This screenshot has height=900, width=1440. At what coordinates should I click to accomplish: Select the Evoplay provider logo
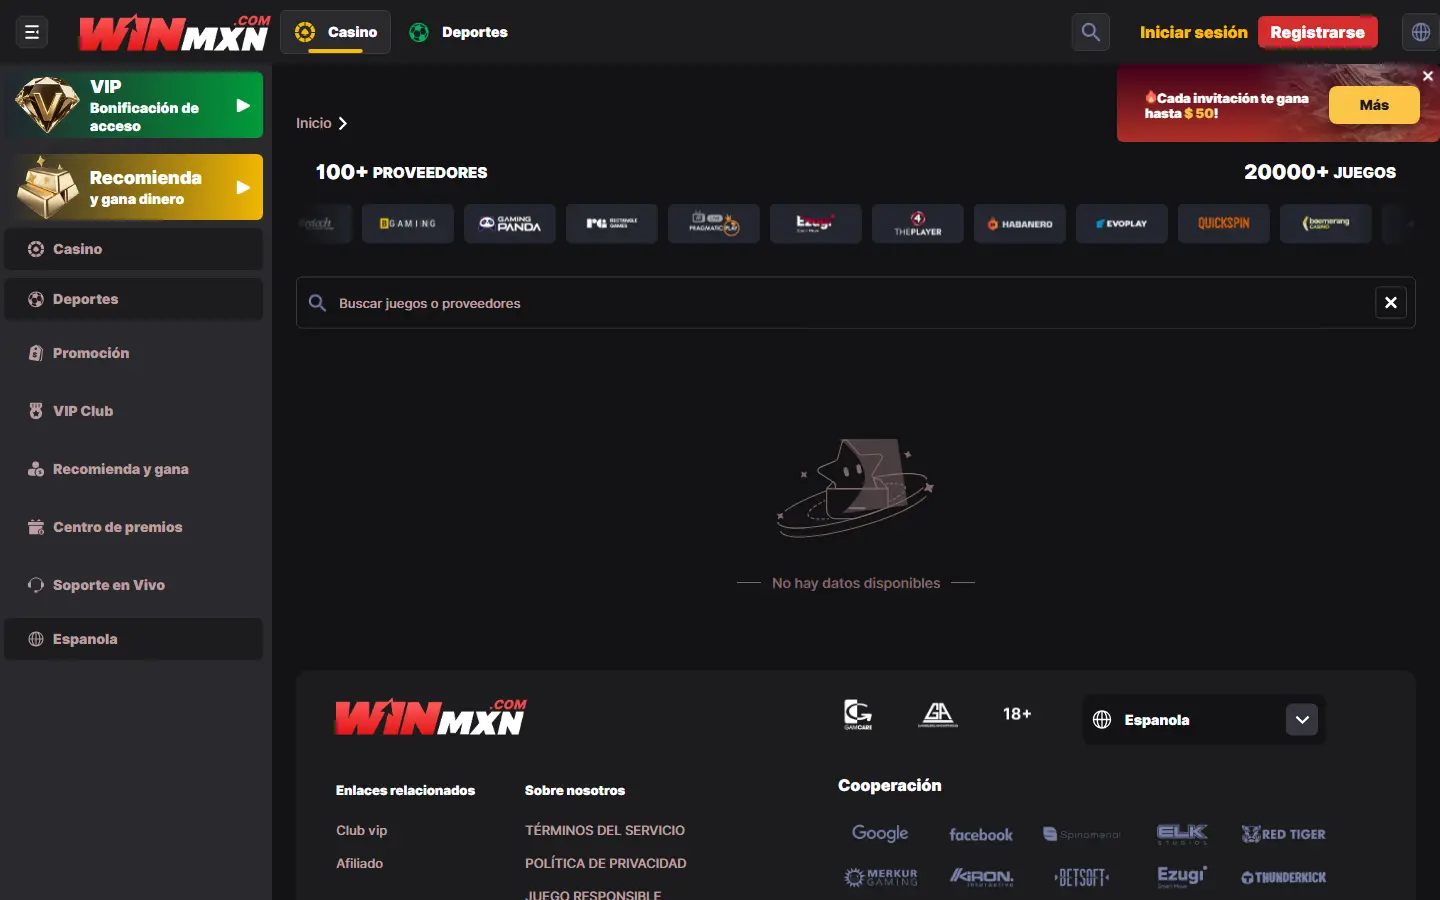1122,224
